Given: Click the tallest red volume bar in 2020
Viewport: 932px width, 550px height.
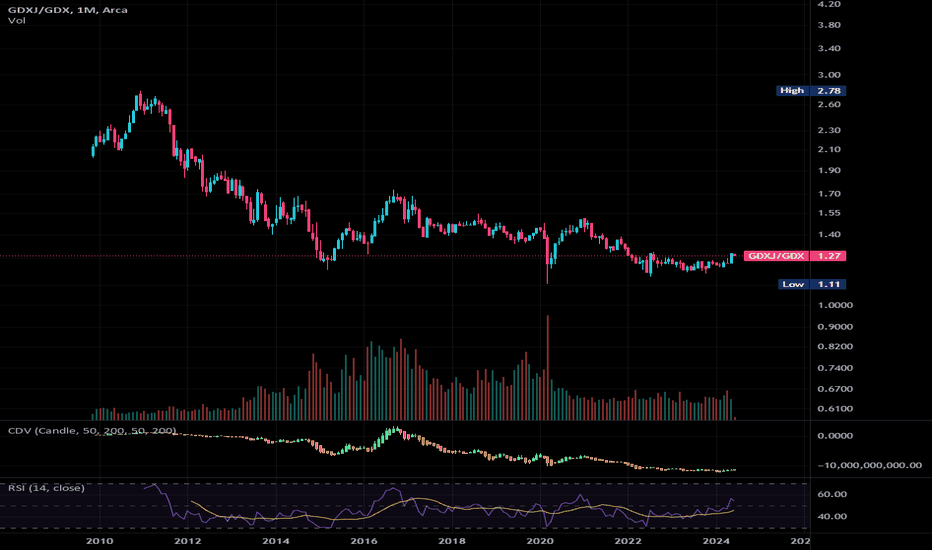Looking at the screenshot, I should pyautogui.click(x=547, y=367).
